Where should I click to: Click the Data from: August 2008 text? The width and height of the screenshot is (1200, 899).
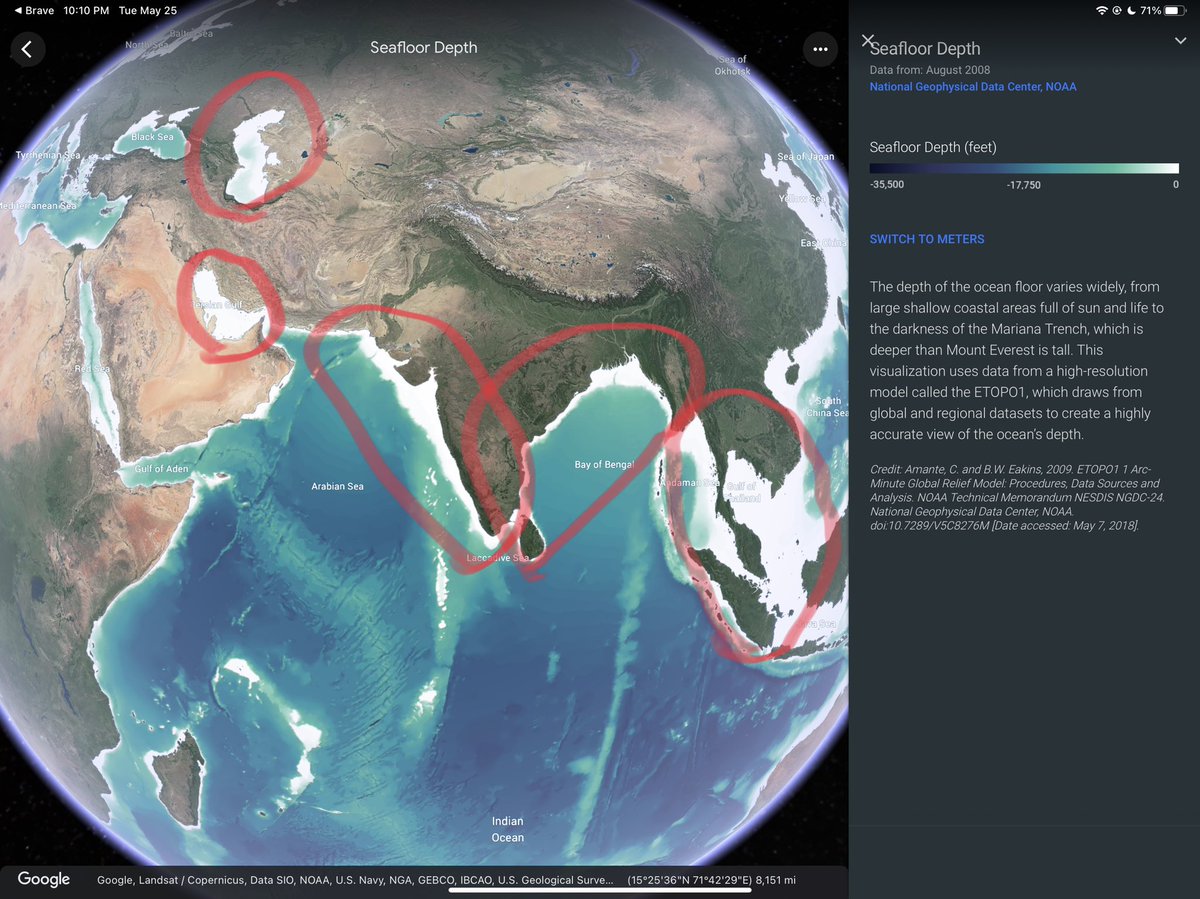tap(929, 70)
